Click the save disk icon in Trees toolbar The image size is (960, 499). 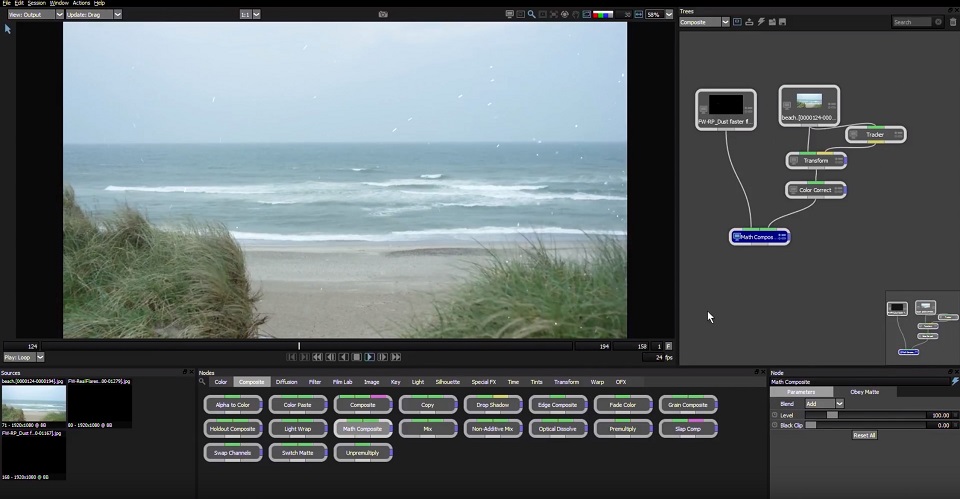(782, 22)
